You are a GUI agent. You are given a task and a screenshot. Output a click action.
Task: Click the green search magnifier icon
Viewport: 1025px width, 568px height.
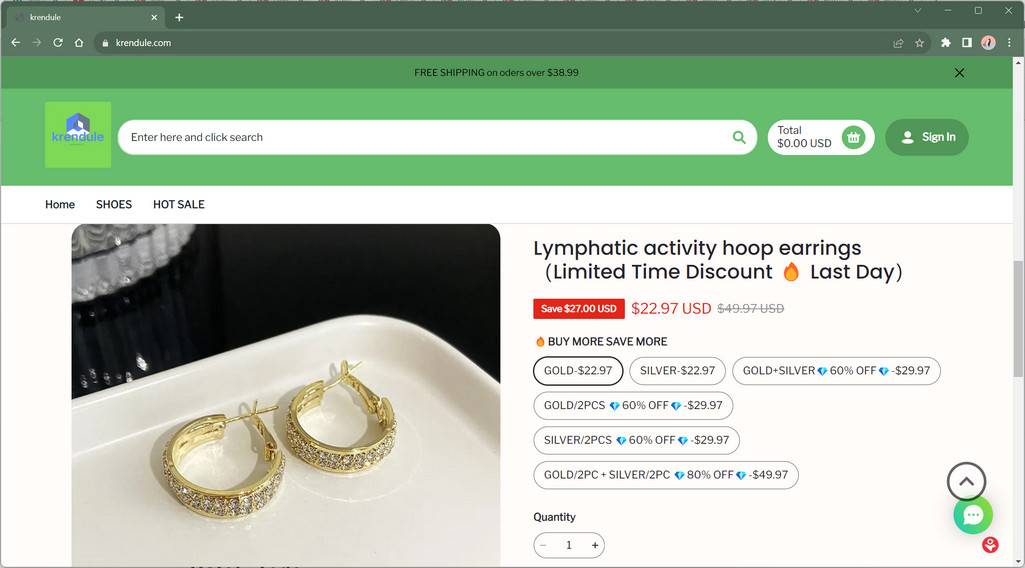click(739, 138)
